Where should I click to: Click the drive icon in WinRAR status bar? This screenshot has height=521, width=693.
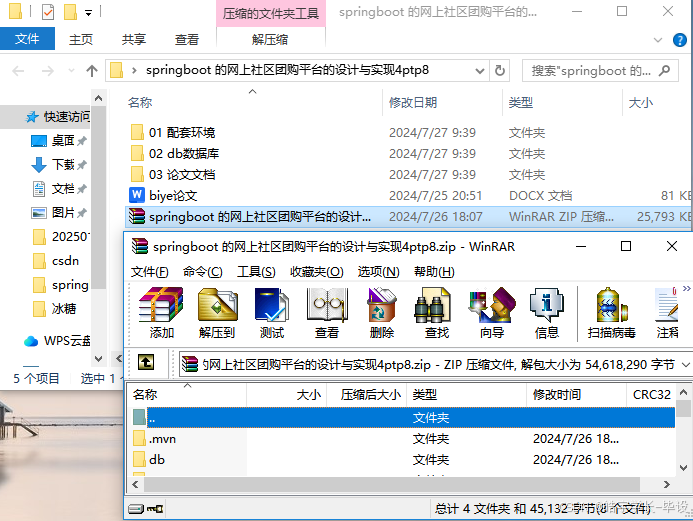tap(136, 509)
